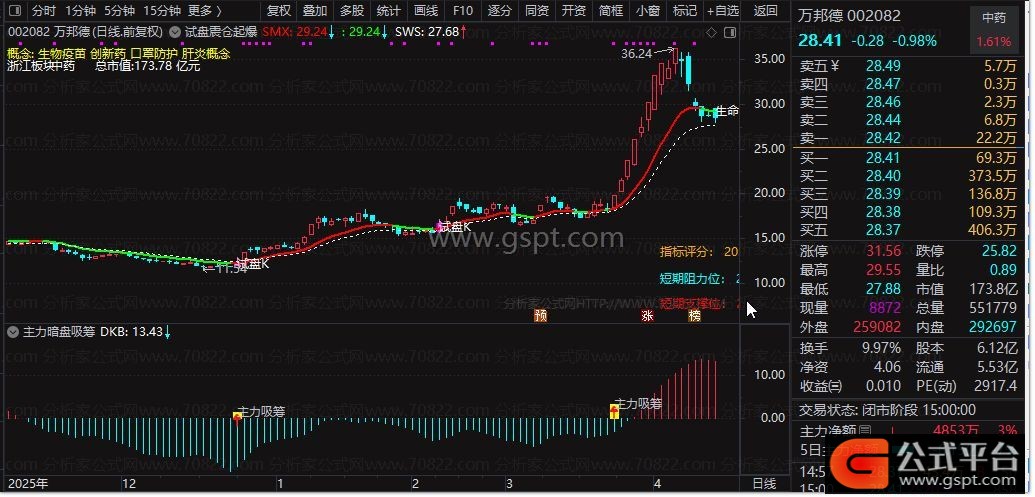
Task: Expand the 主力暗盘吸筹 indicator dropdown
Action: [13, 332]
